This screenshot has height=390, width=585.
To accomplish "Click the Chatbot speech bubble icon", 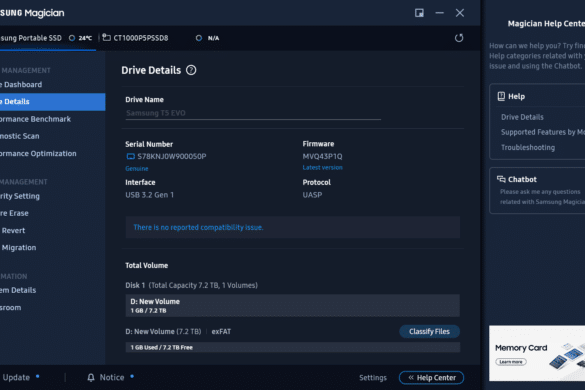I will pyautogui.click(x=501, y=179).
